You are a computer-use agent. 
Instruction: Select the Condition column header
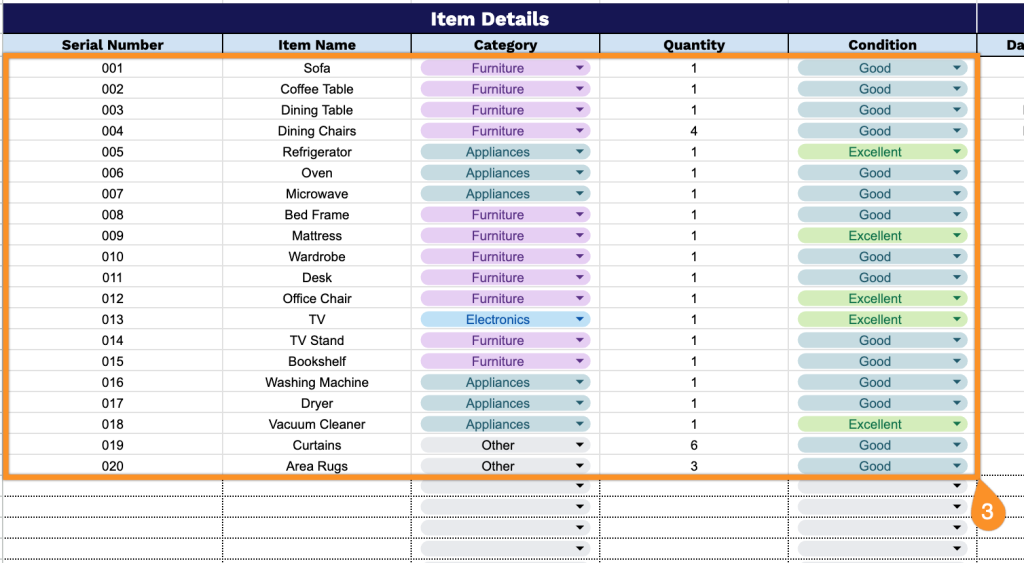(882, 45)
